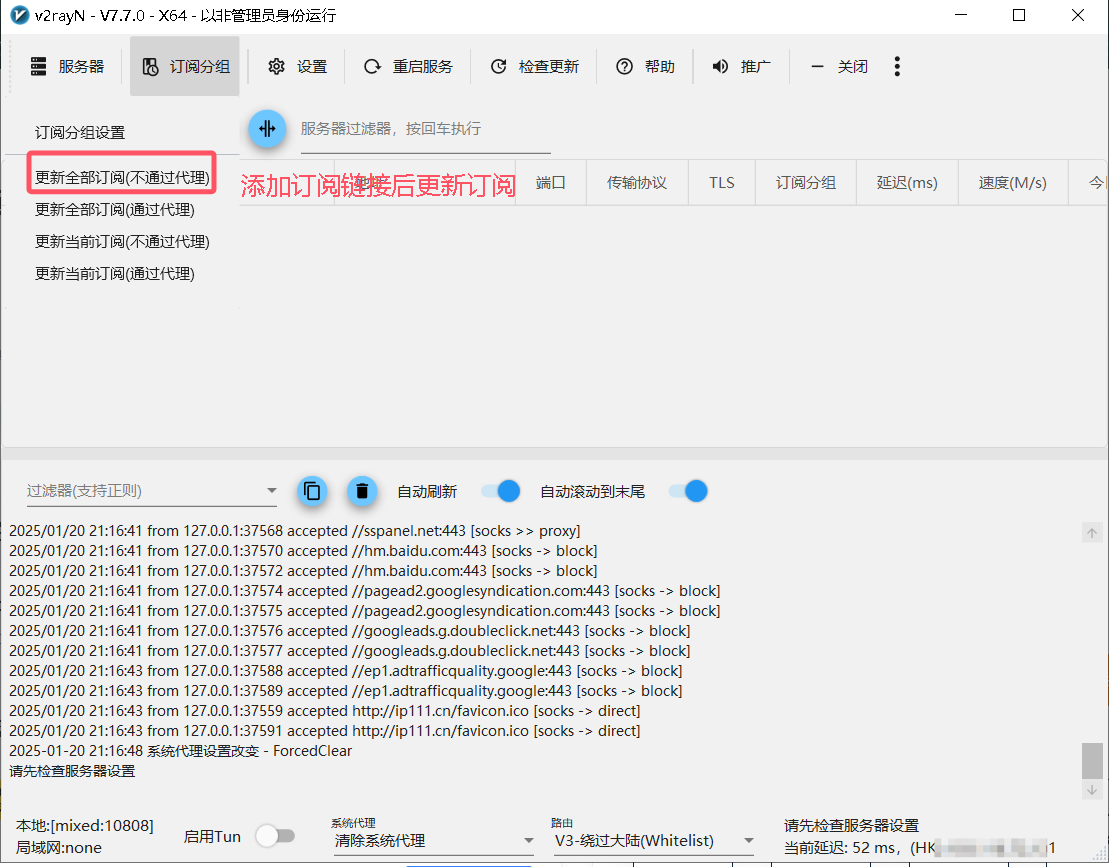Image resolution: width=1109 pixels, height=867 pixels.
Task: Open the 服务器 server list panel
Action: 66,66
